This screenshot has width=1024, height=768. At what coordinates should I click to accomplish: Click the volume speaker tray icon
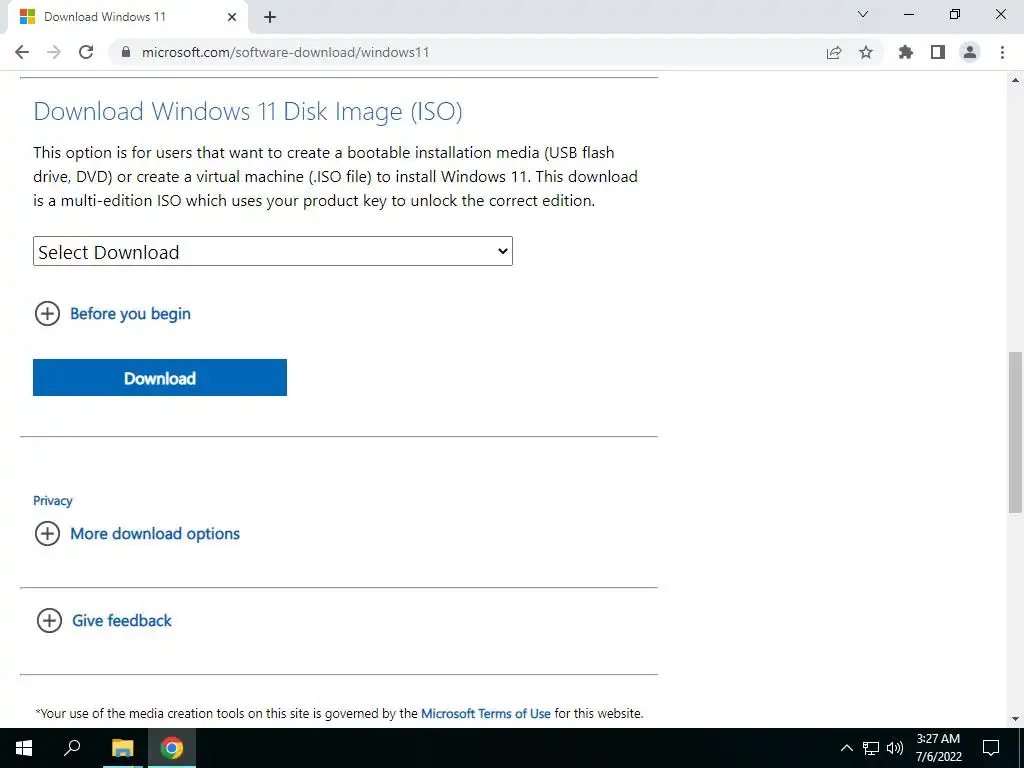895,748
